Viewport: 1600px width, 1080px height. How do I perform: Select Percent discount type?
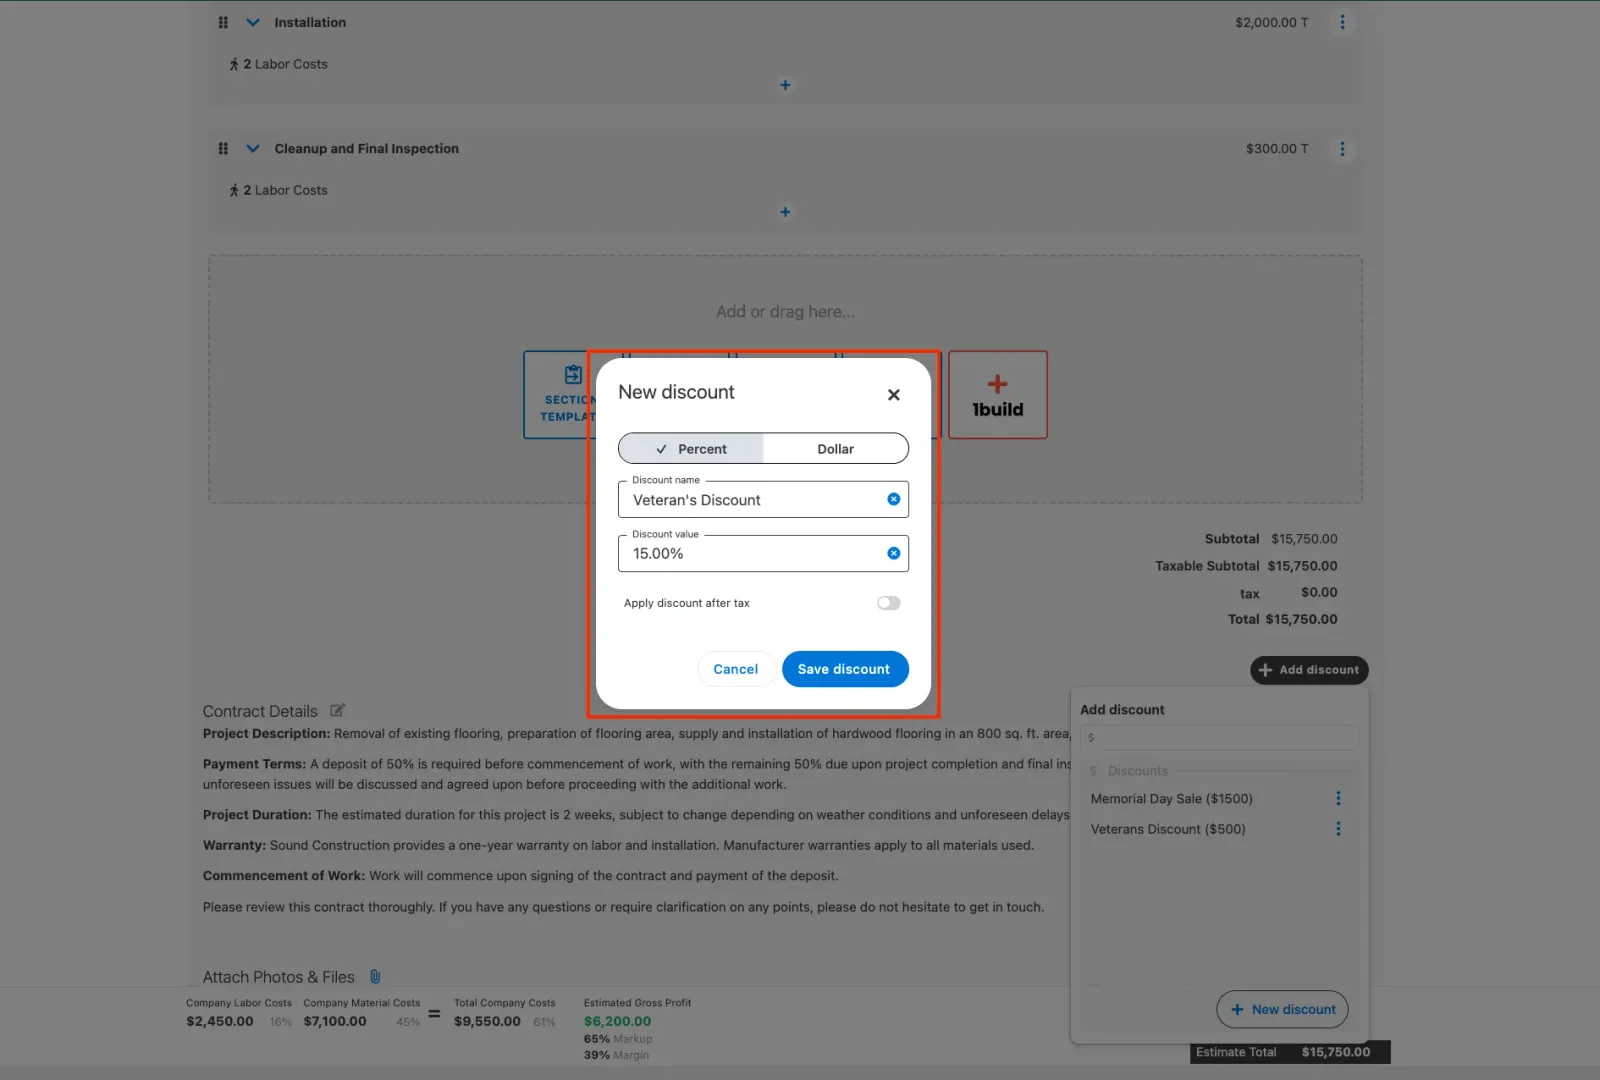click(x=691, y=449)
